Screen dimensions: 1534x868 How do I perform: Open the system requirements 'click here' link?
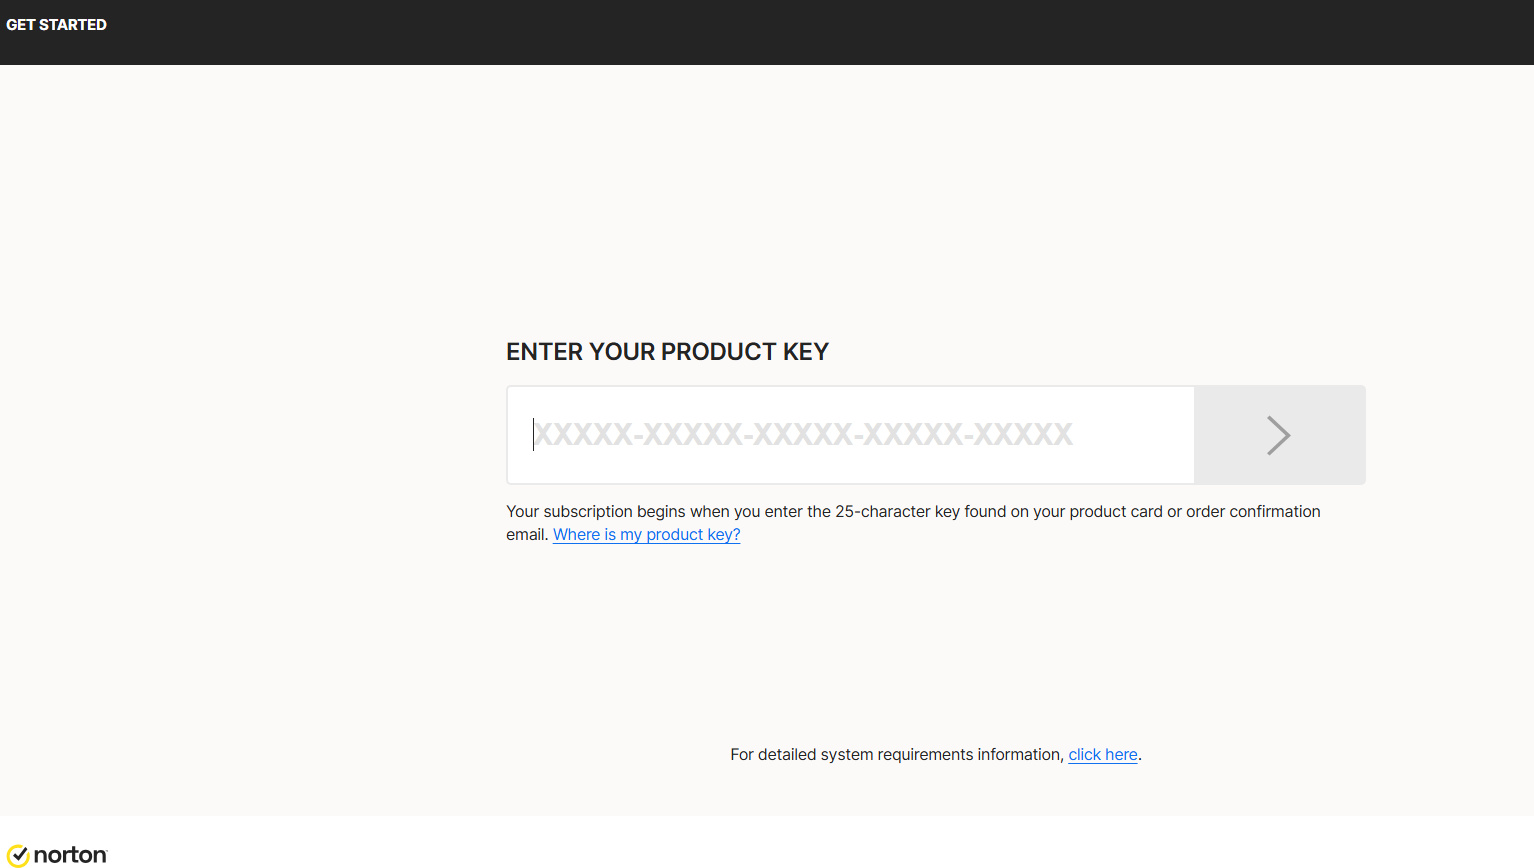point(1102,755)
